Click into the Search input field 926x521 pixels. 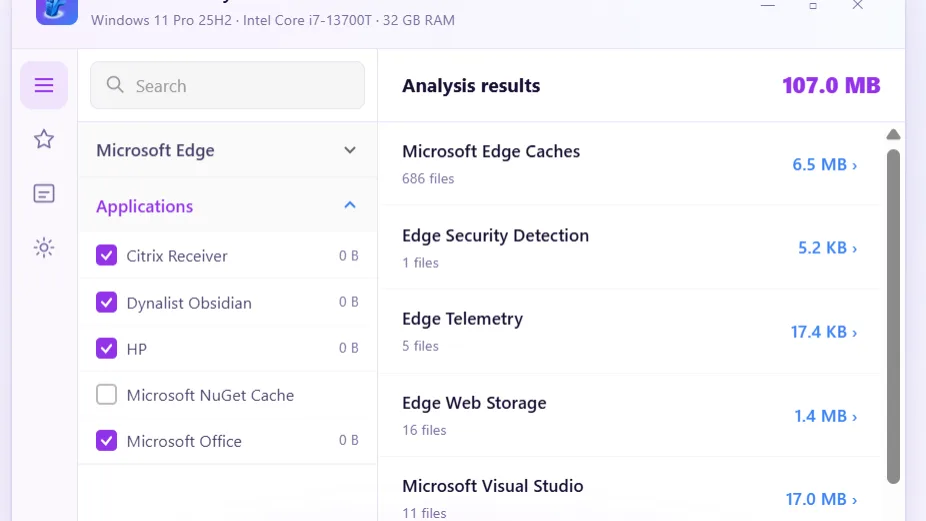227,85
